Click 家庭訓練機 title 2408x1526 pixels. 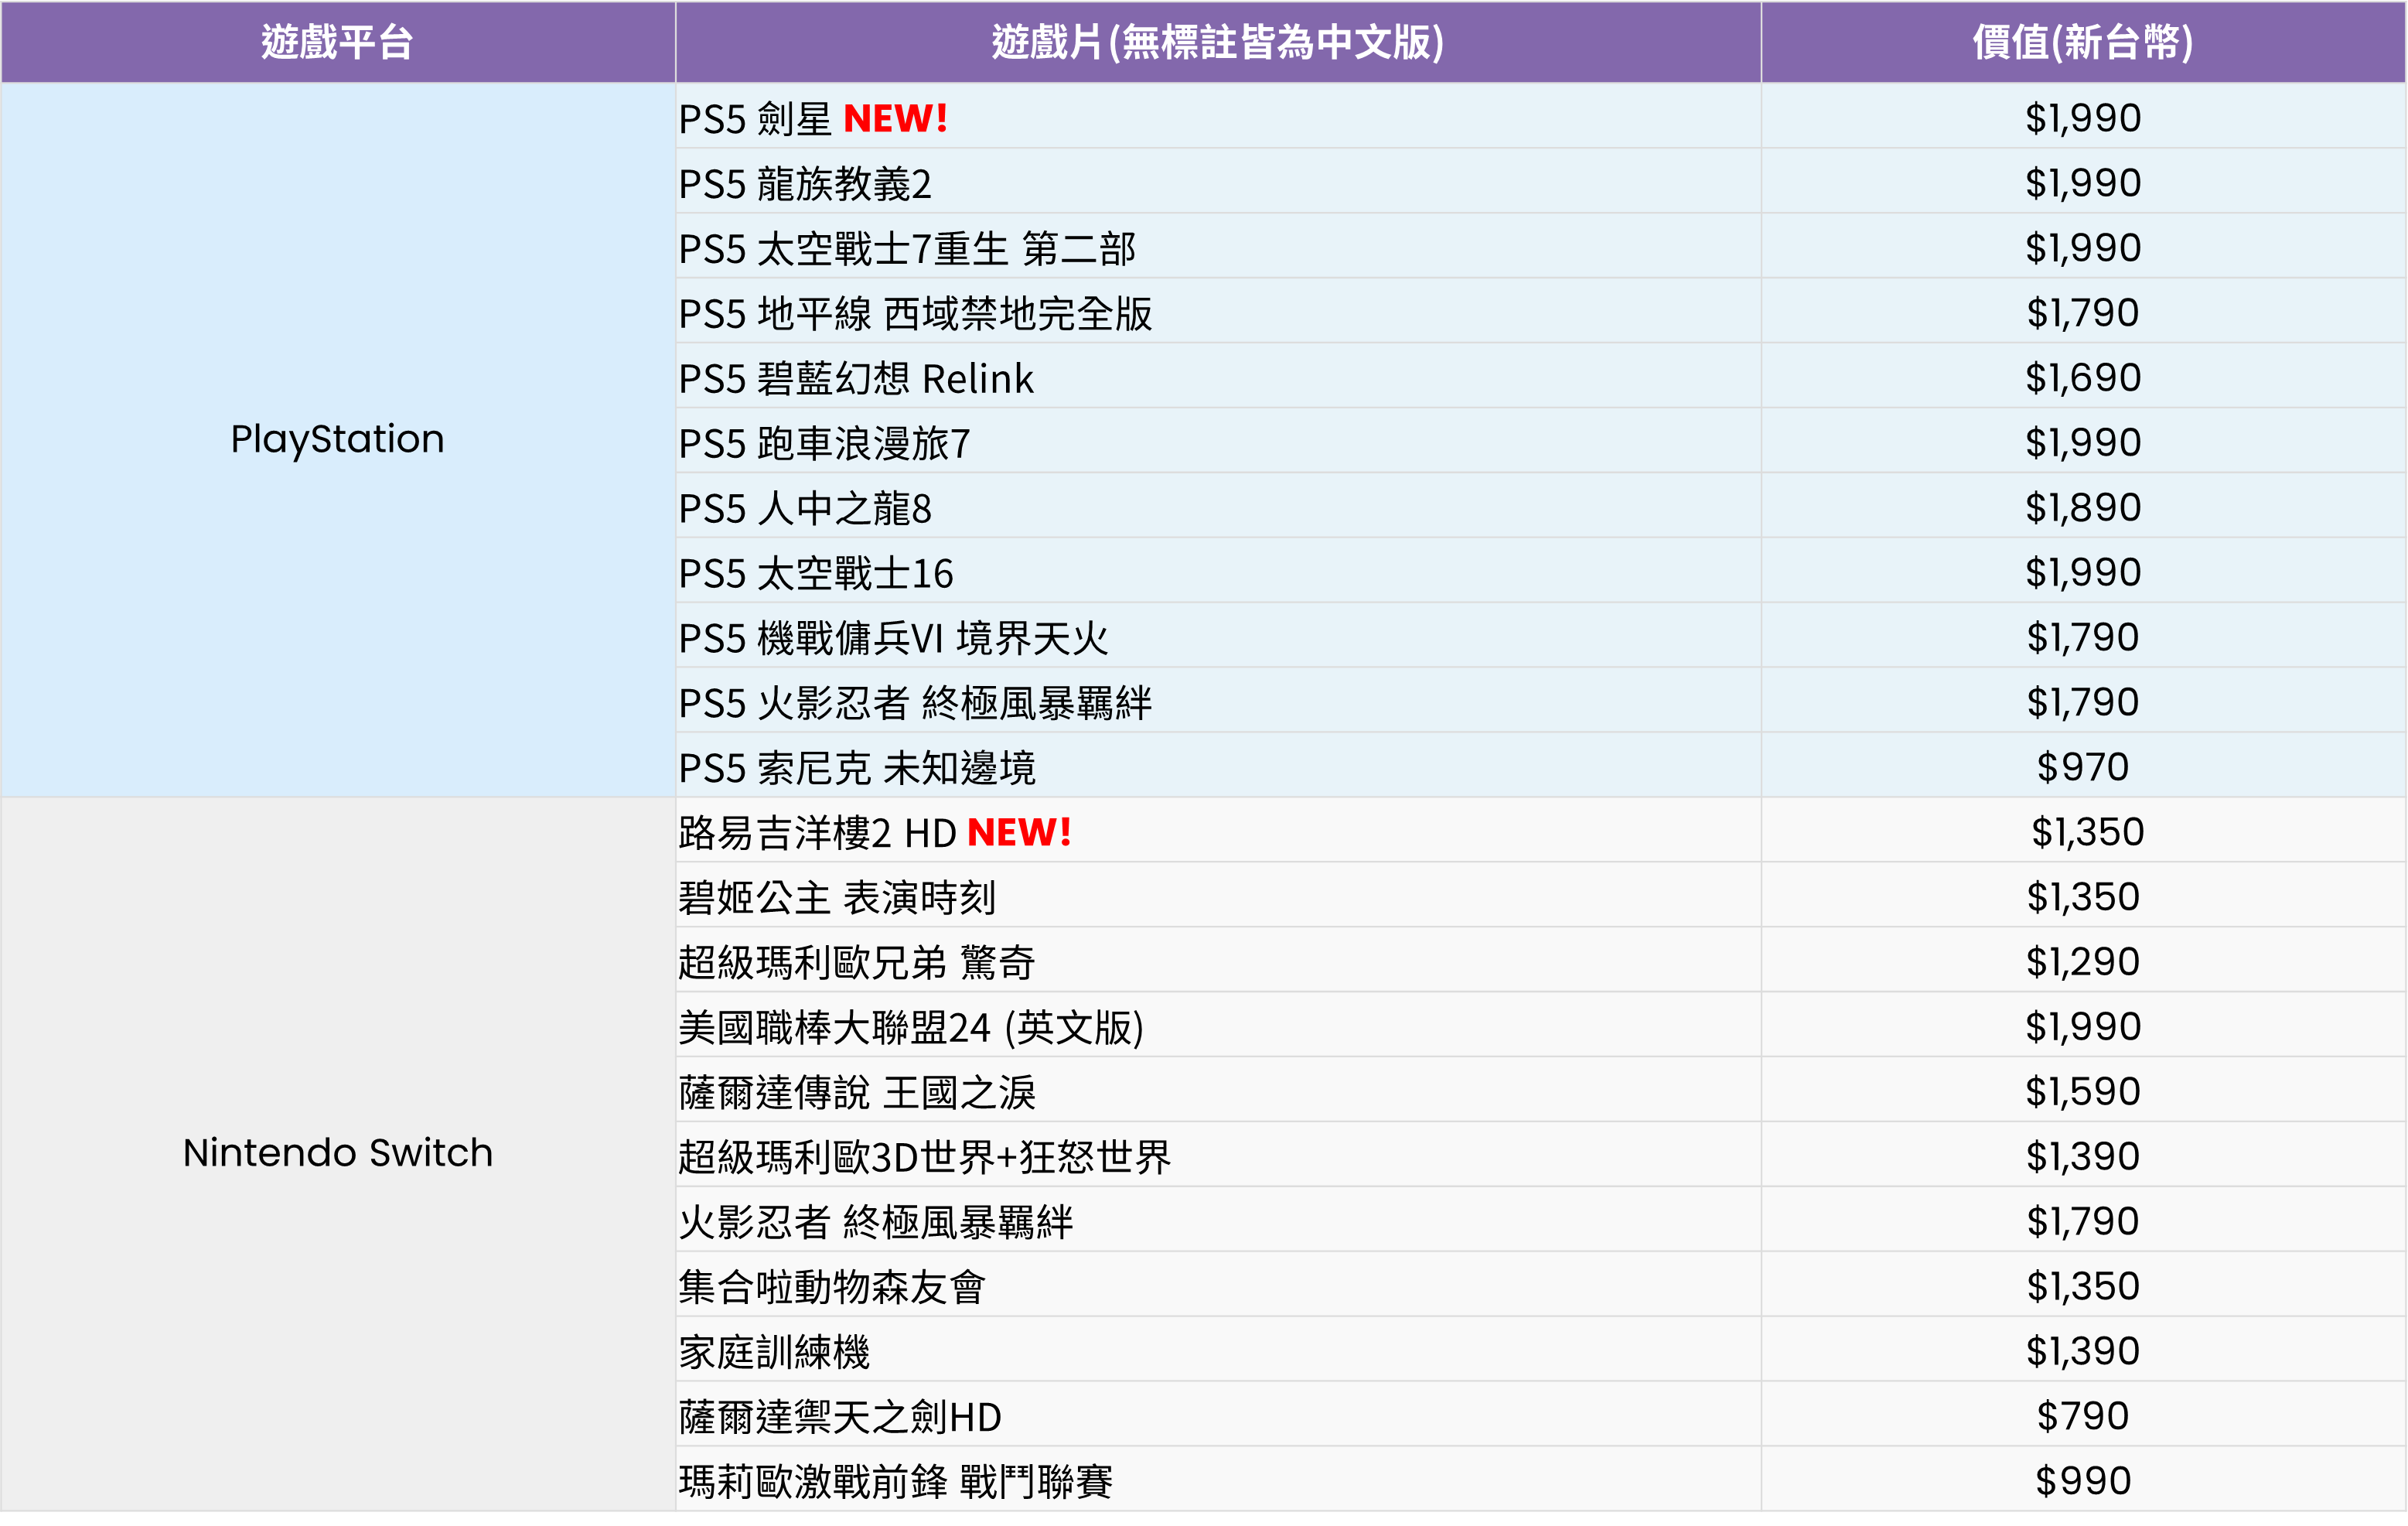coord(774,1352)
